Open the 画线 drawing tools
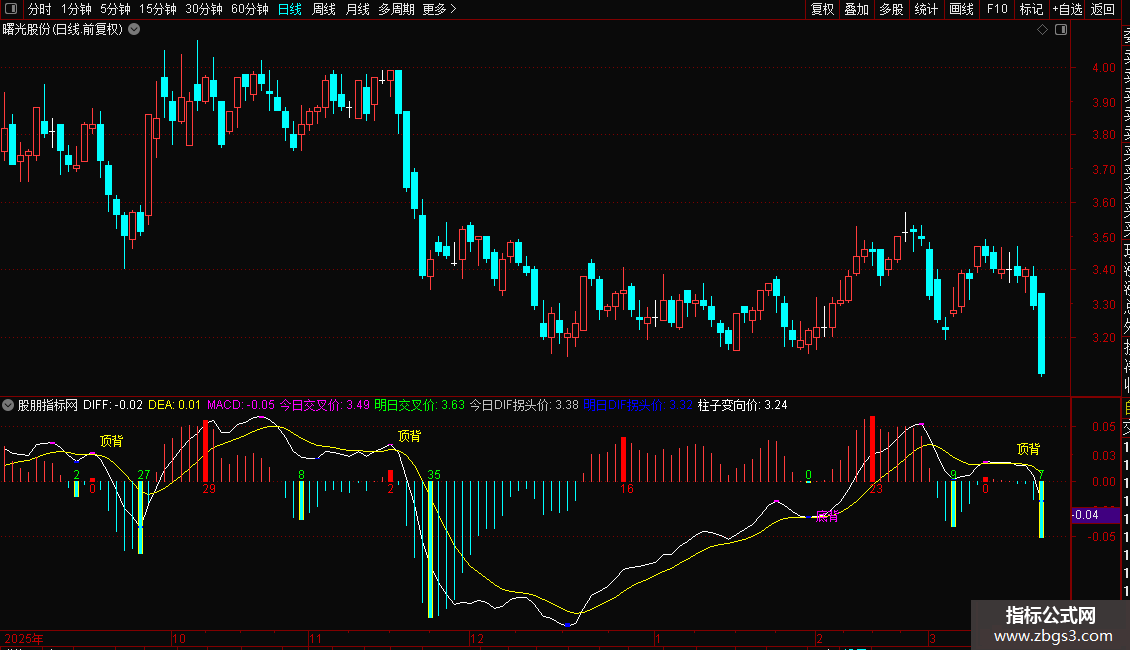 click(961, 9)
